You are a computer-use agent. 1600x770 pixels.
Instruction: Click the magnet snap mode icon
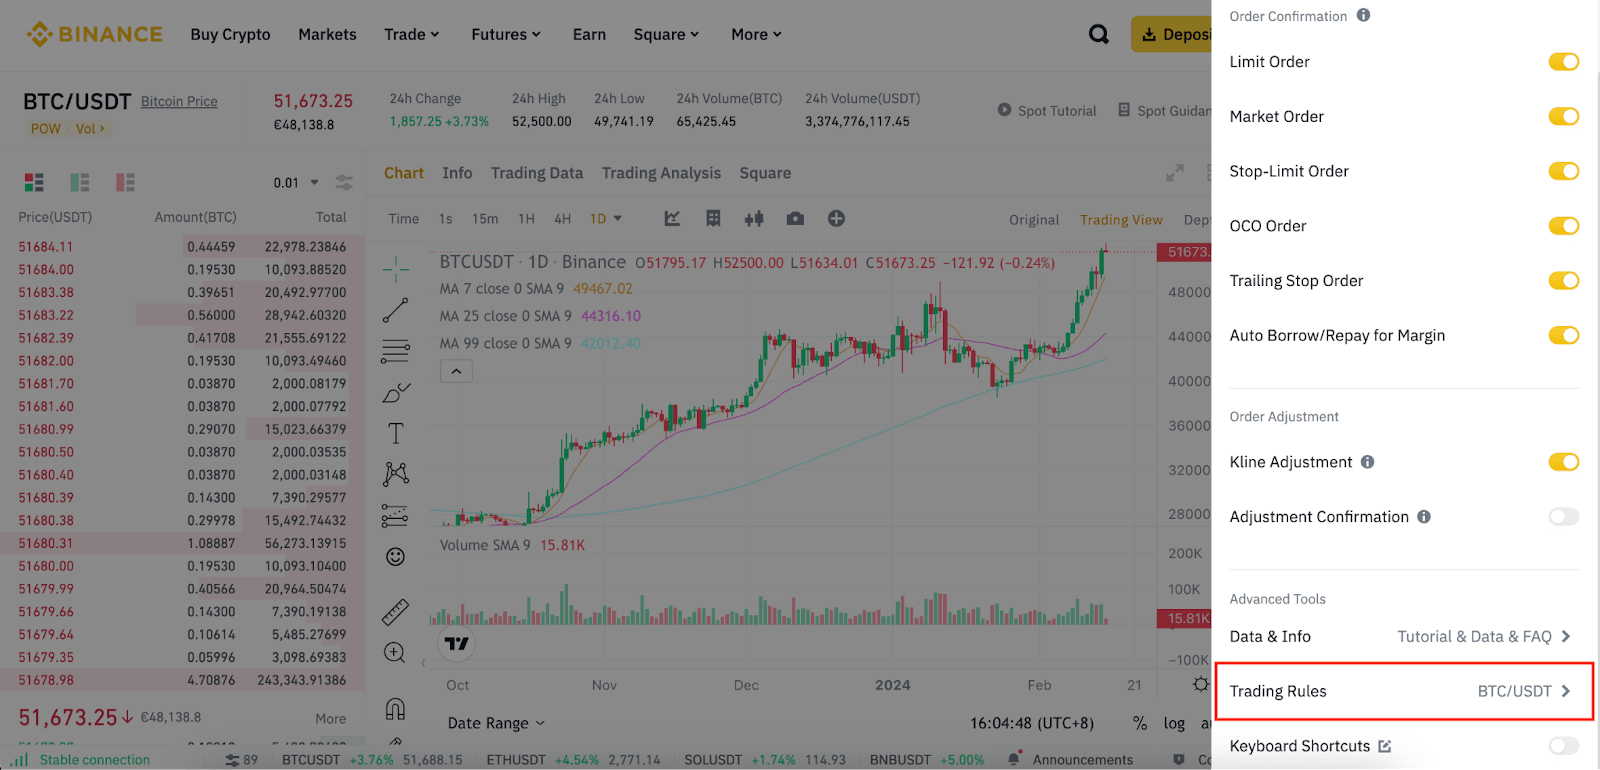pyautogui.click(x=396, y=709)
